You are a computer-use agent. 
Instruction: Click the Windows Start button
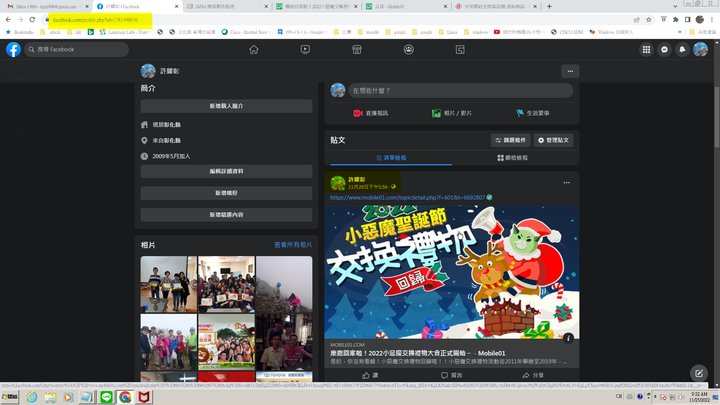tap(10, 397)
